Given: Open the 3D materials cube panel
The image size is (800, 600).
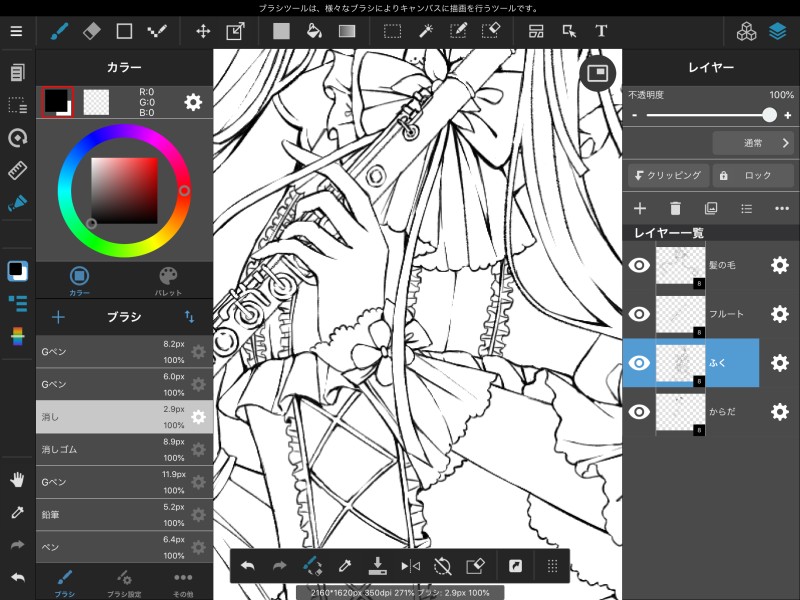Looking at the screenshot, I should point(746,31).
